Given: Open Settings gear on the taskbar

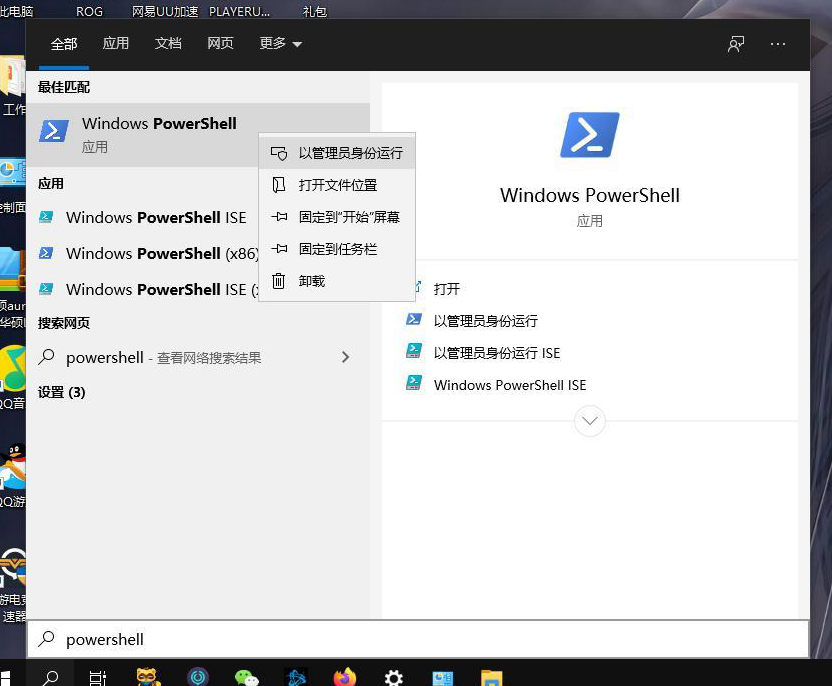Looking at the screenshot, I should tap(393, 678).
